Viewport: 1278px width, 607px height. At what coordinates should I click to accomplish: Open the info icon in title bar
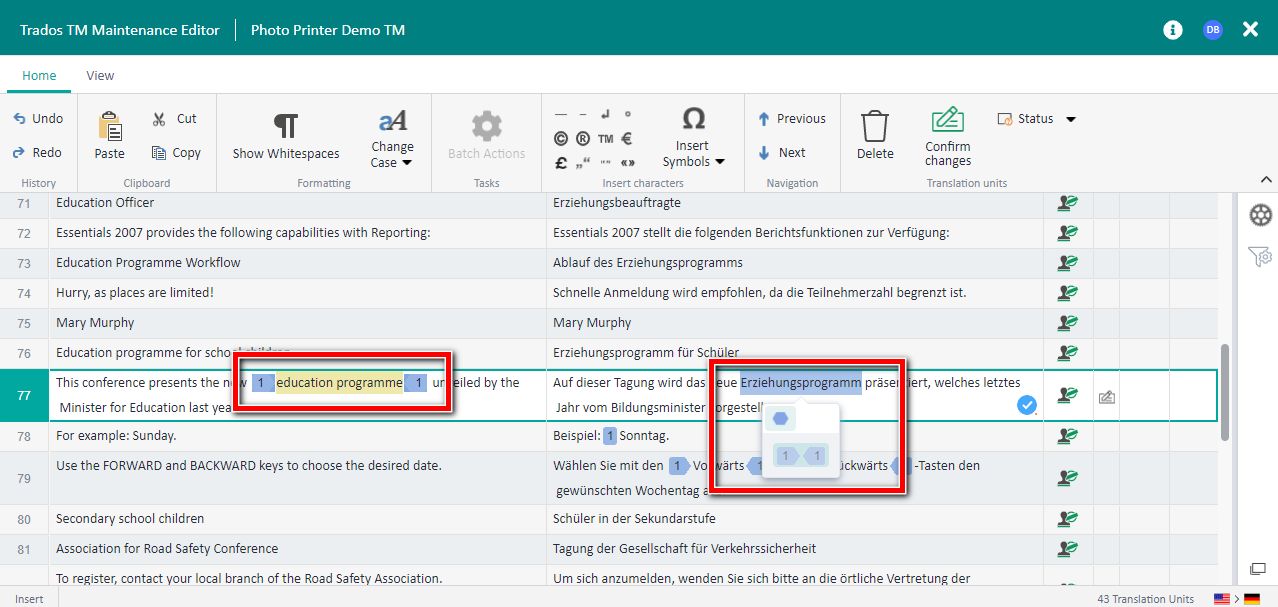tap(1173, 30)
